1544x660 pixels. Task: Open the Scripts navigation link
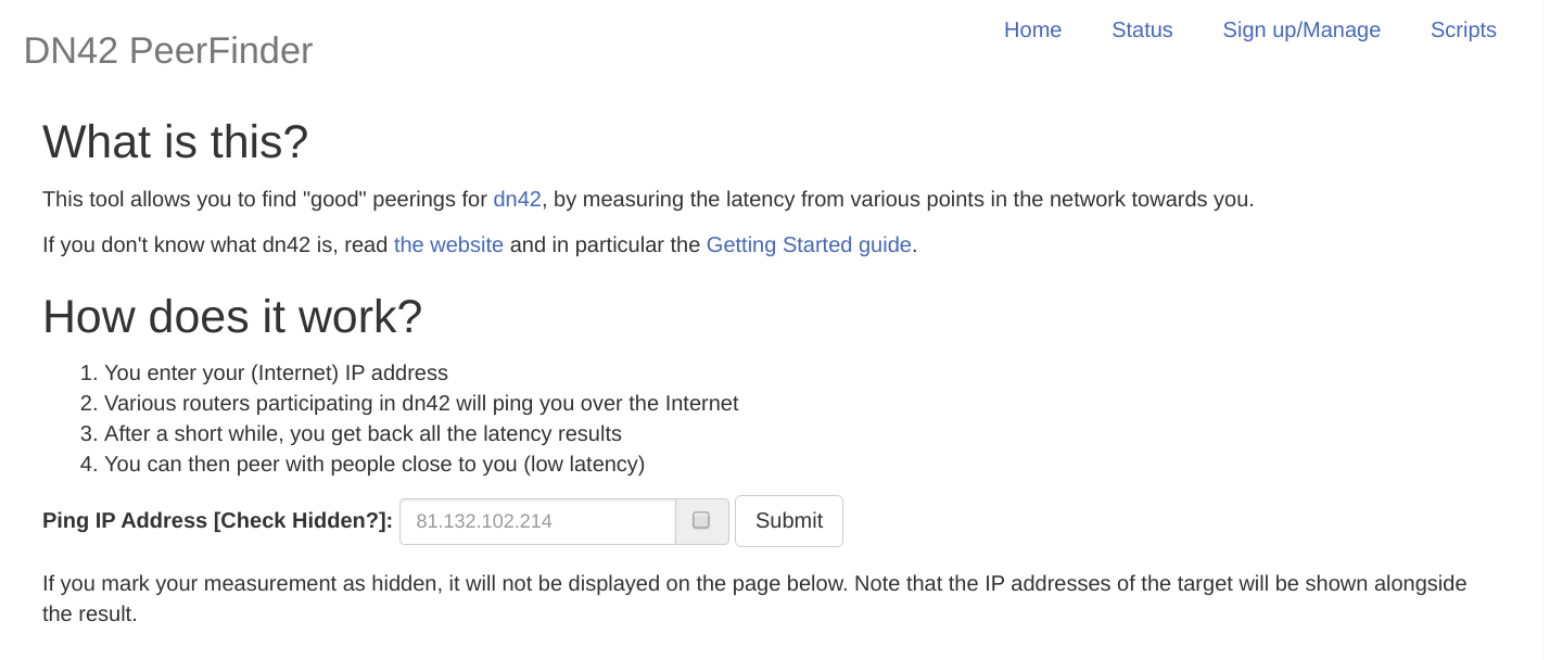[1463, 30]
